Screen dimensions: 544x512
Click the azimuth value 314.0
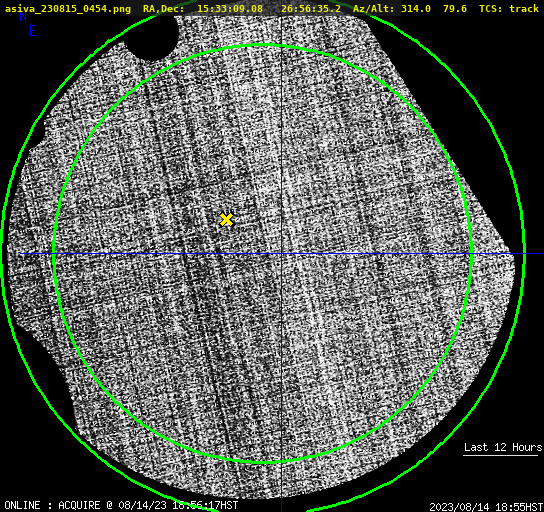coord(416,8)
